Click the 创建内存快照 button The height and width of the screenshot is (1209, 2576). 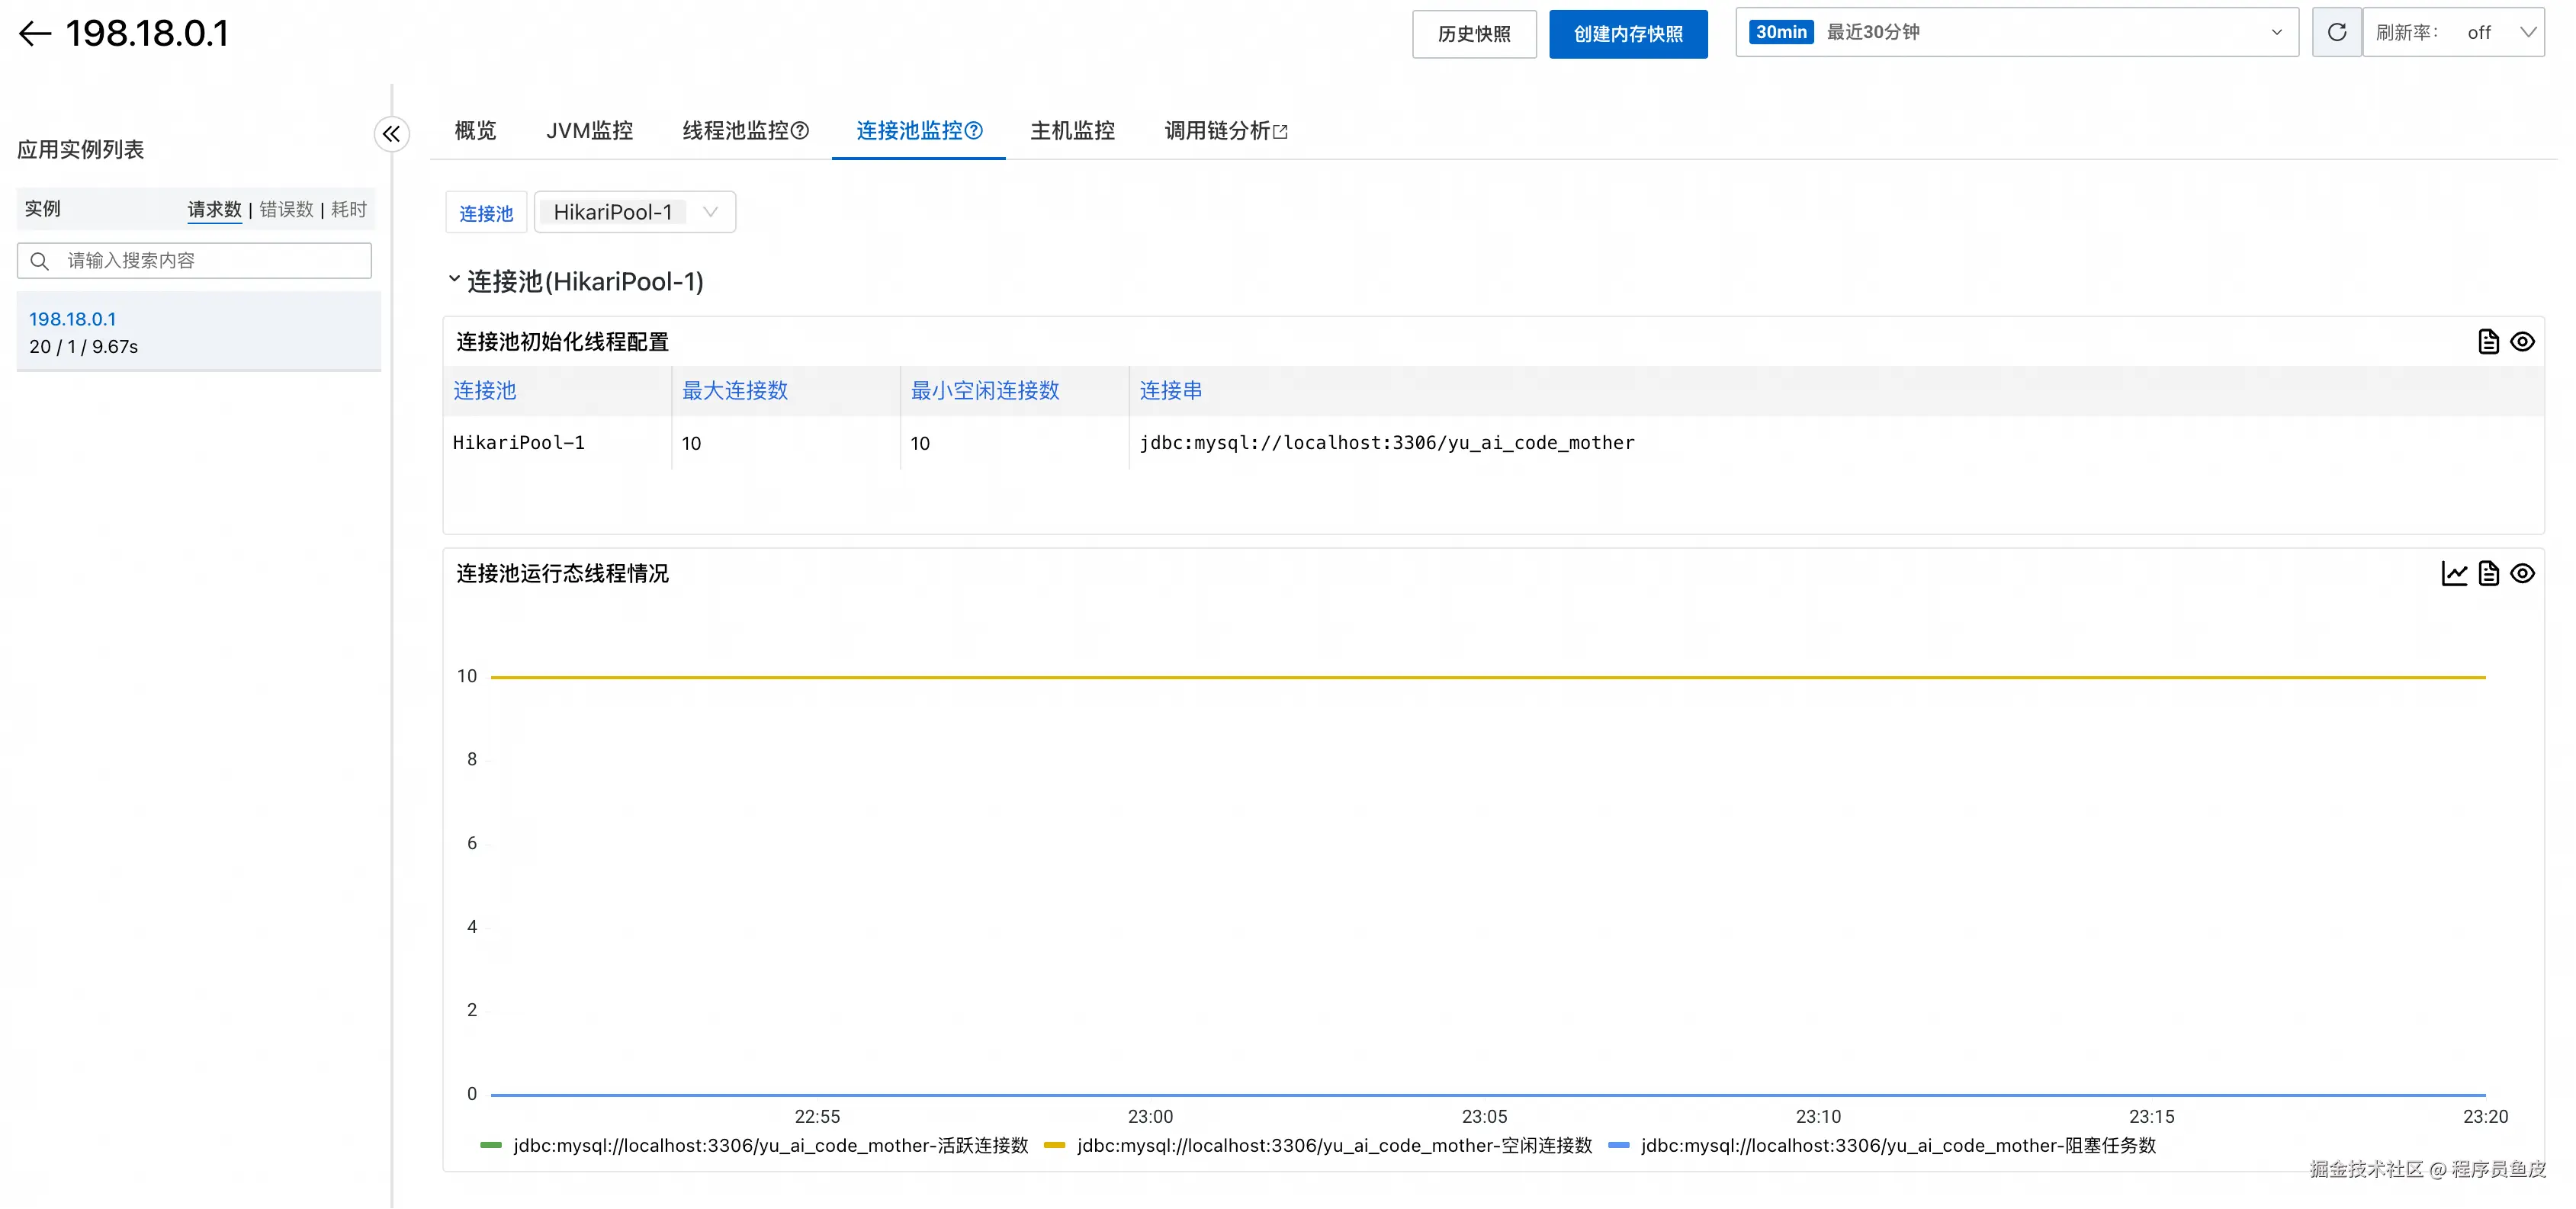1627,34
